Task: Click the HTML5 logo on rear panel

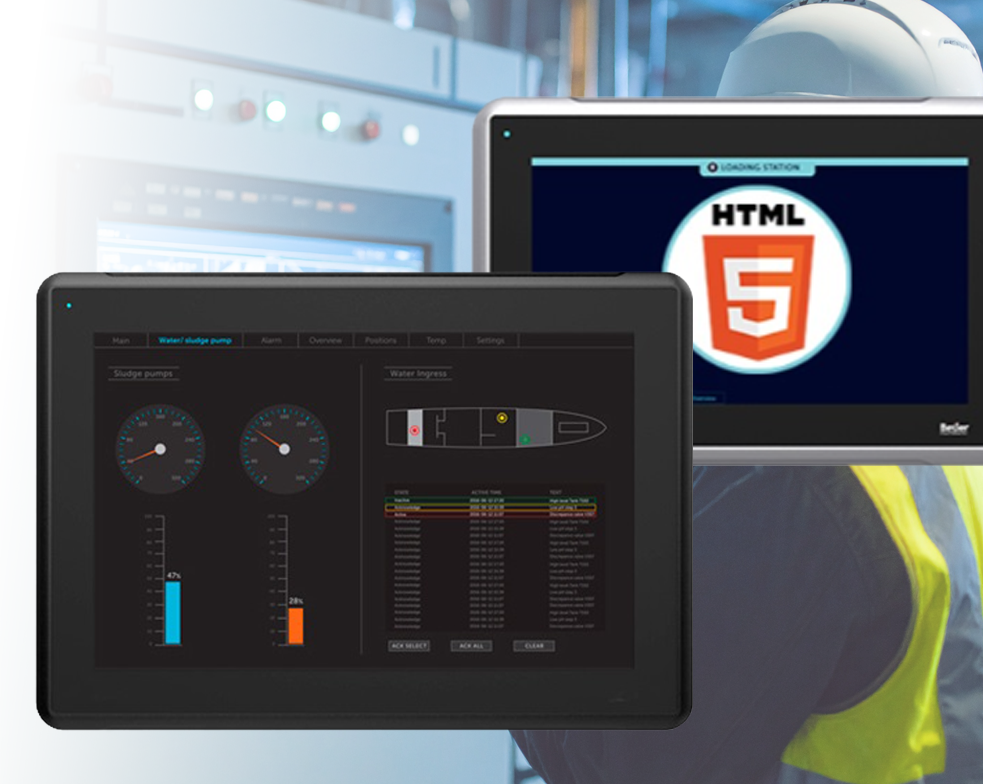Action: point(757,280)
